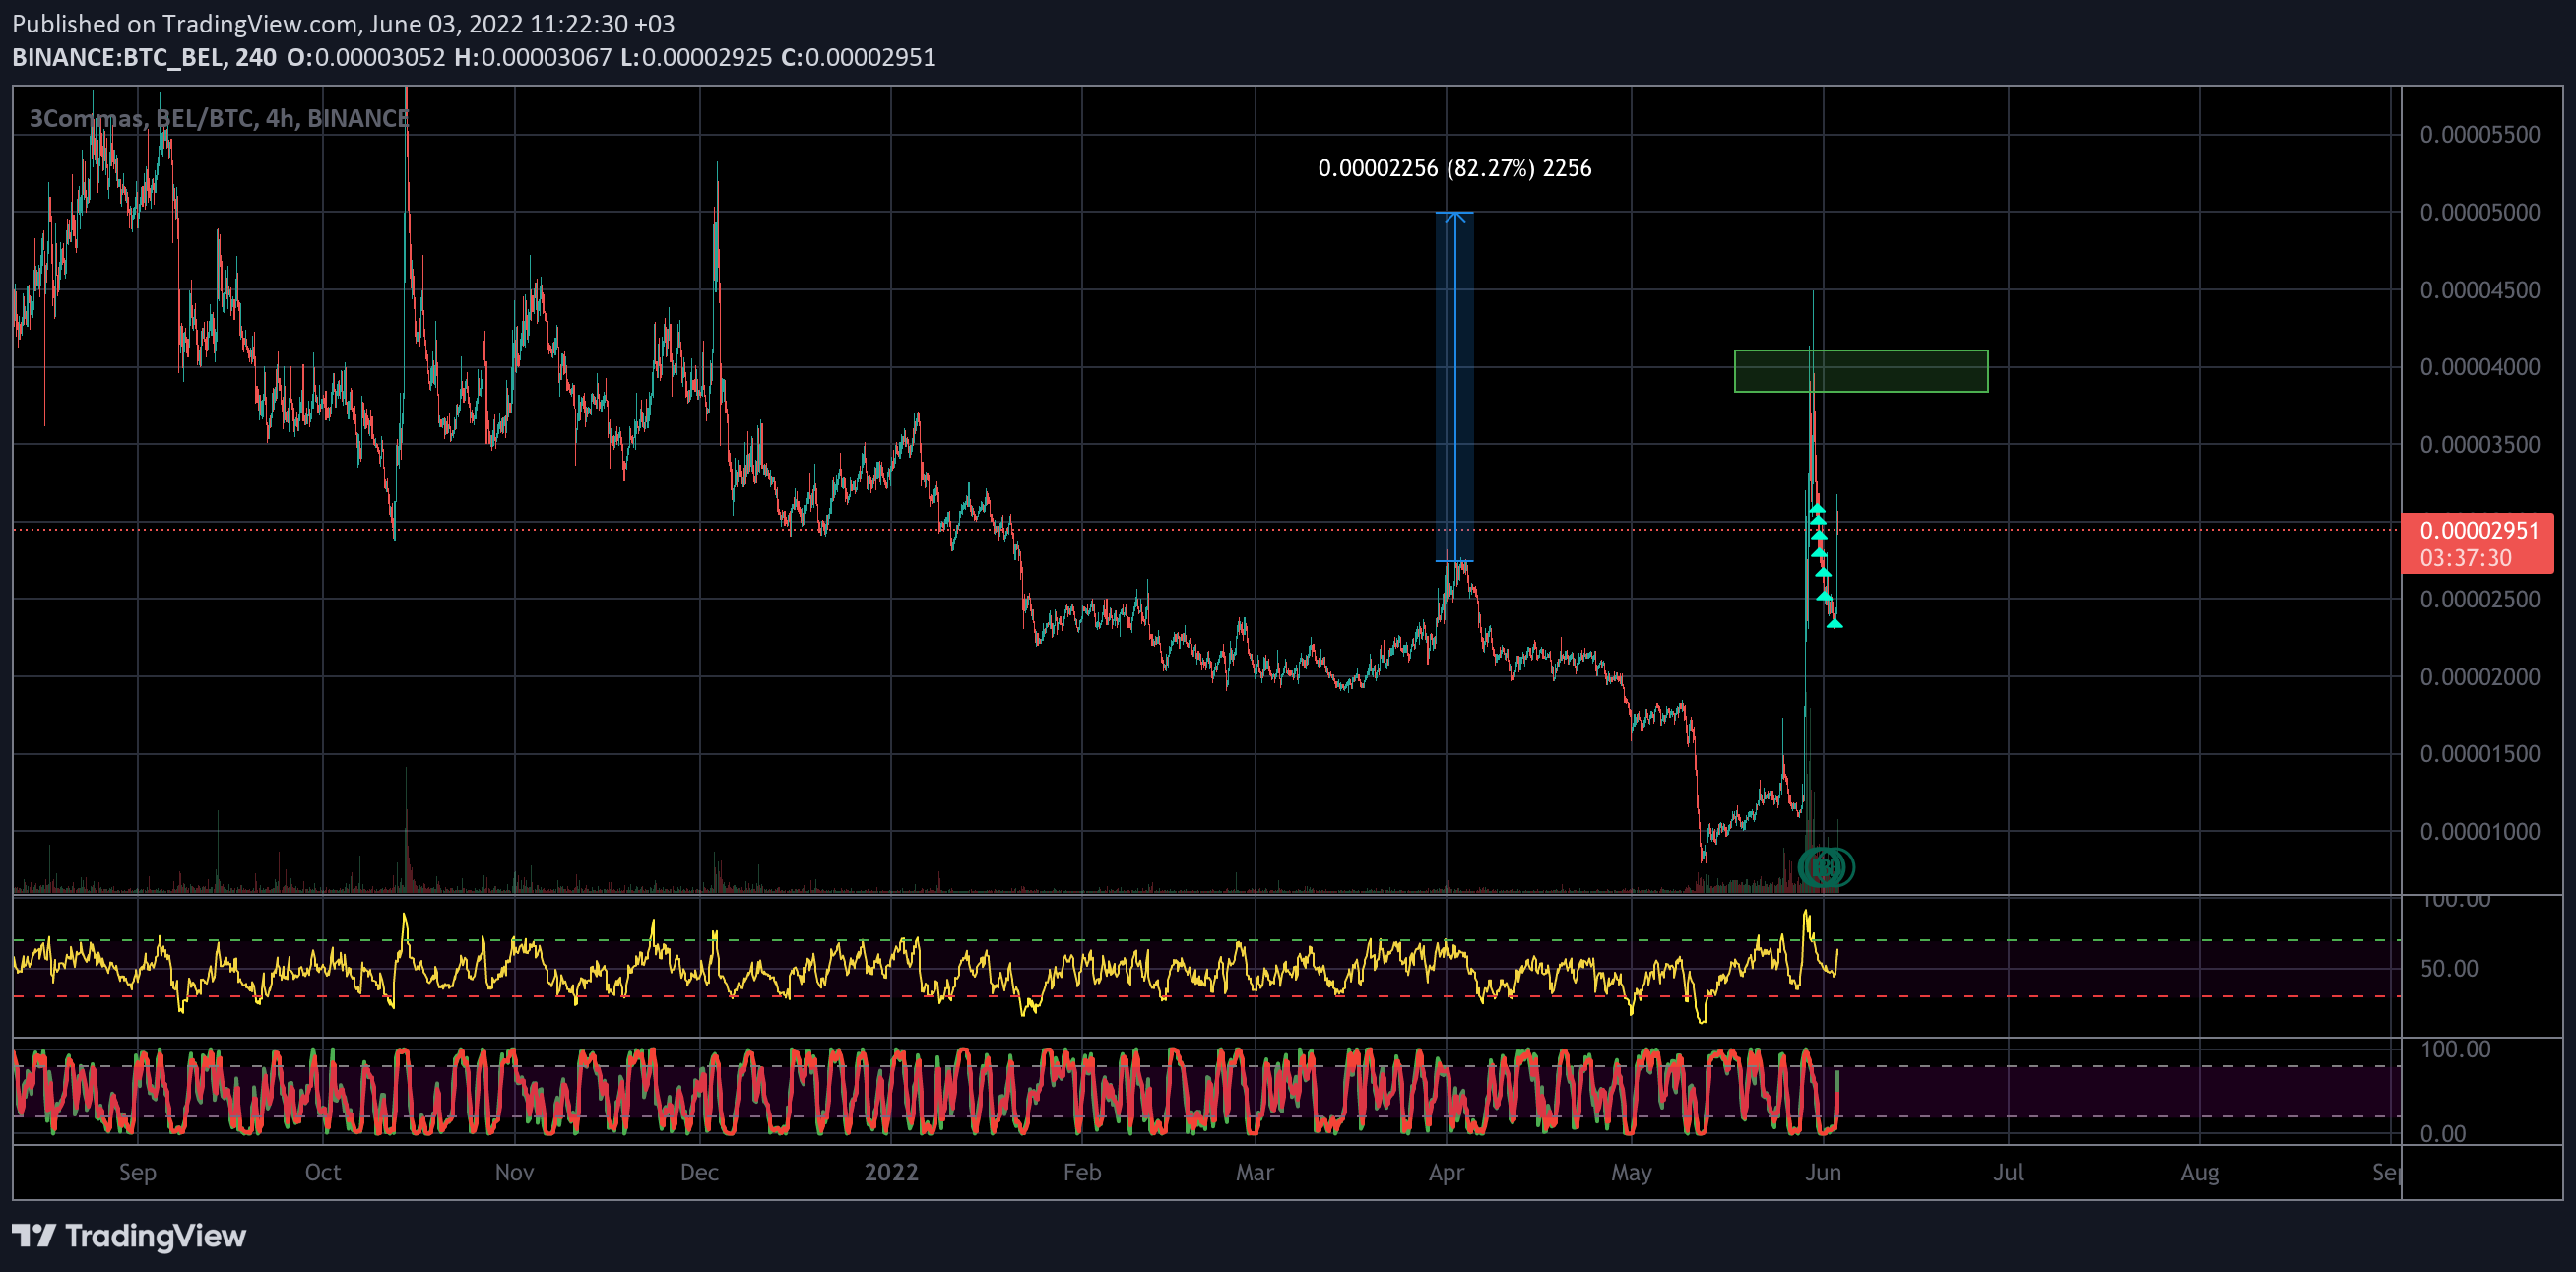The image size is (2576, 1272).
Task: Click the Dec label on the time axis
Action: point(699,1172)
